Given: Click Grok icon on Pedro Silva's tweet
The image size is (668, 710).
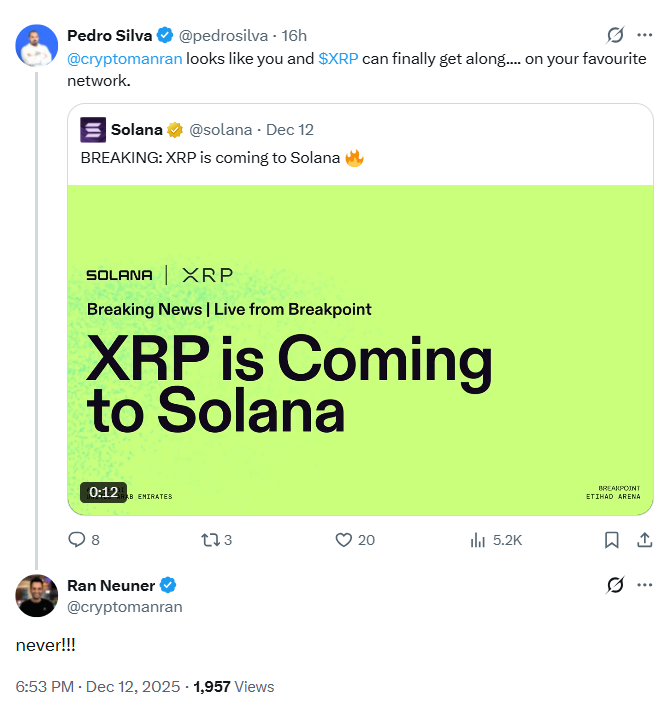Looking at the screenshot, I should pos(616,35).
